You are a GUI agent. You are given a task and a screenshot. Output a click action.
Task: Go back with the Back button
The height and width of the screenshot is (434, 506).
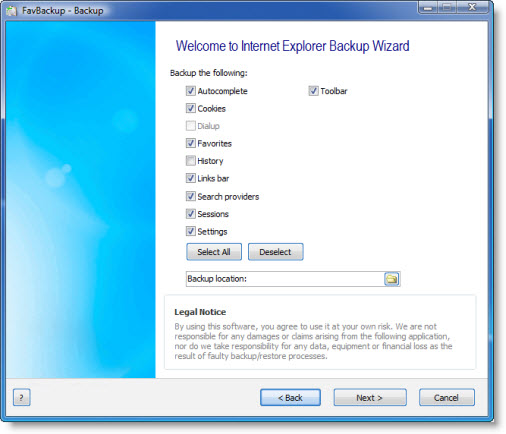[290, 397]
